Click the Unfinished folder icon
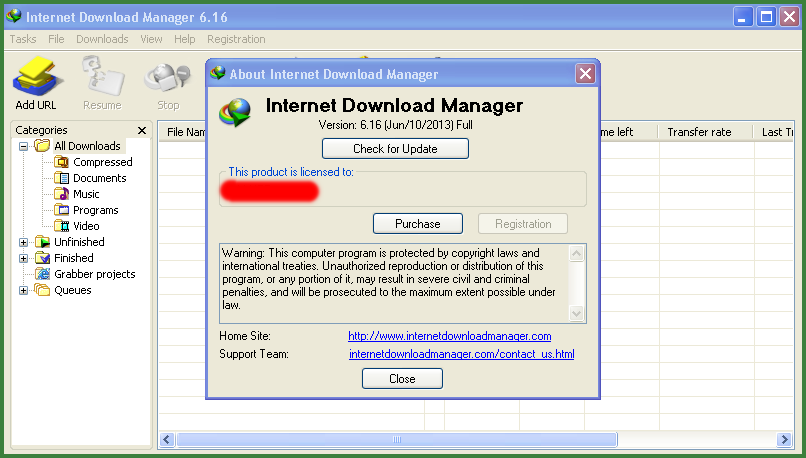806x458 pixels. tap(42, 242)
